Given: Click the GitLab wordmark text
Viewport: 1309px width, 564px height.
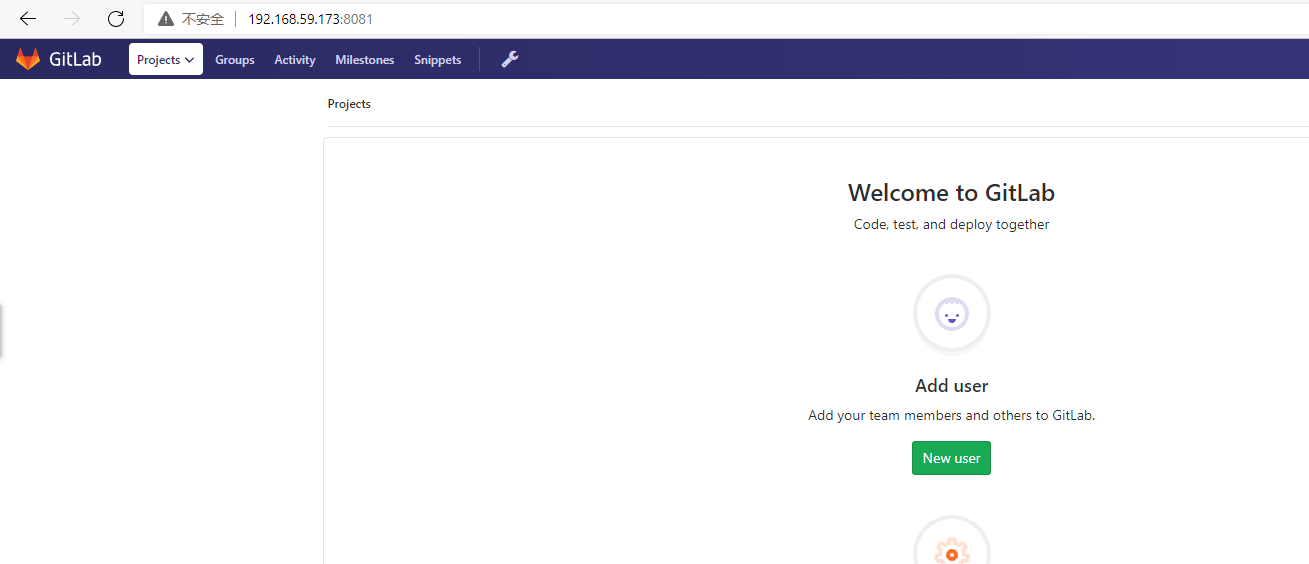Looking at the screenshot, I should coord(75,59).
